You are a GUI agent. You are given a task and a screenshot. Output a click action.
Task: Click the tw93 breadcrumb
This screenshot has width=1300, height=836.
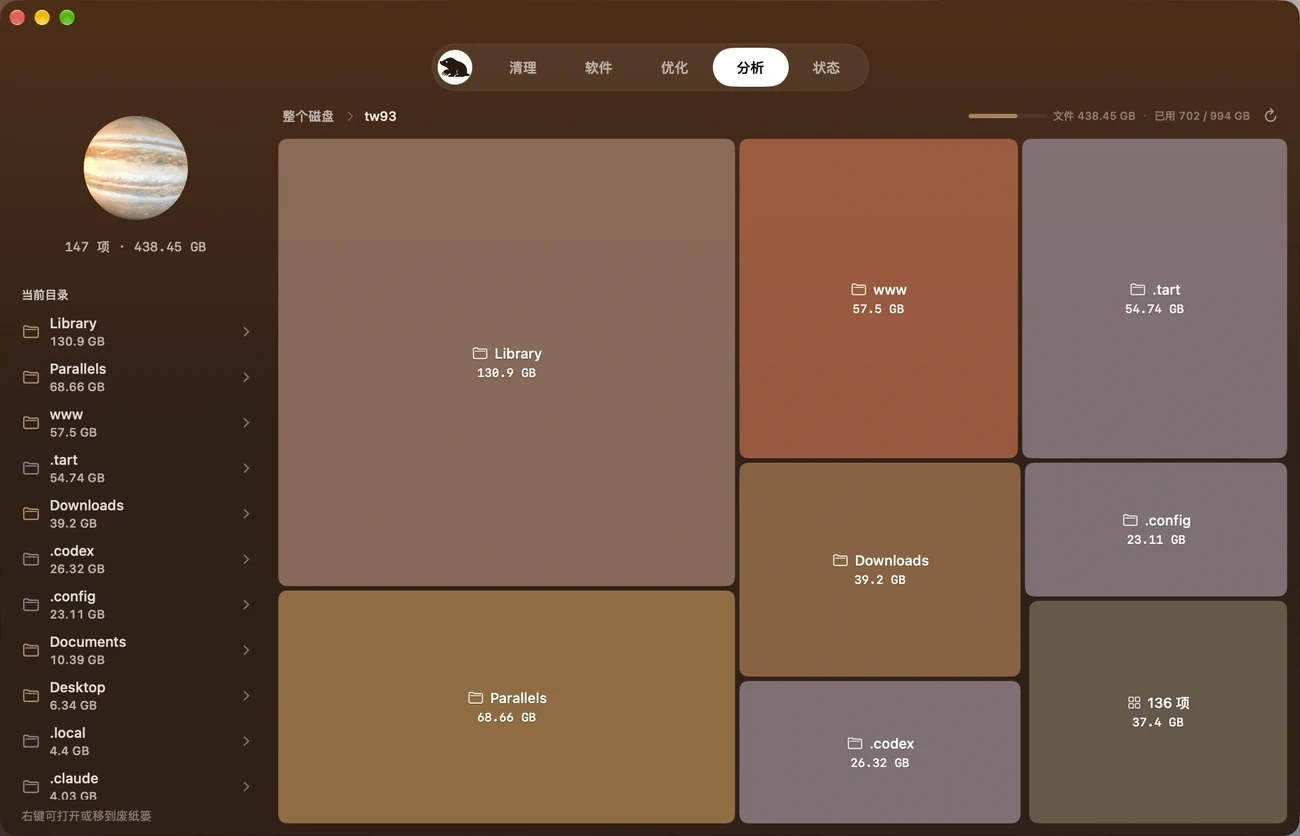(380, 116)
